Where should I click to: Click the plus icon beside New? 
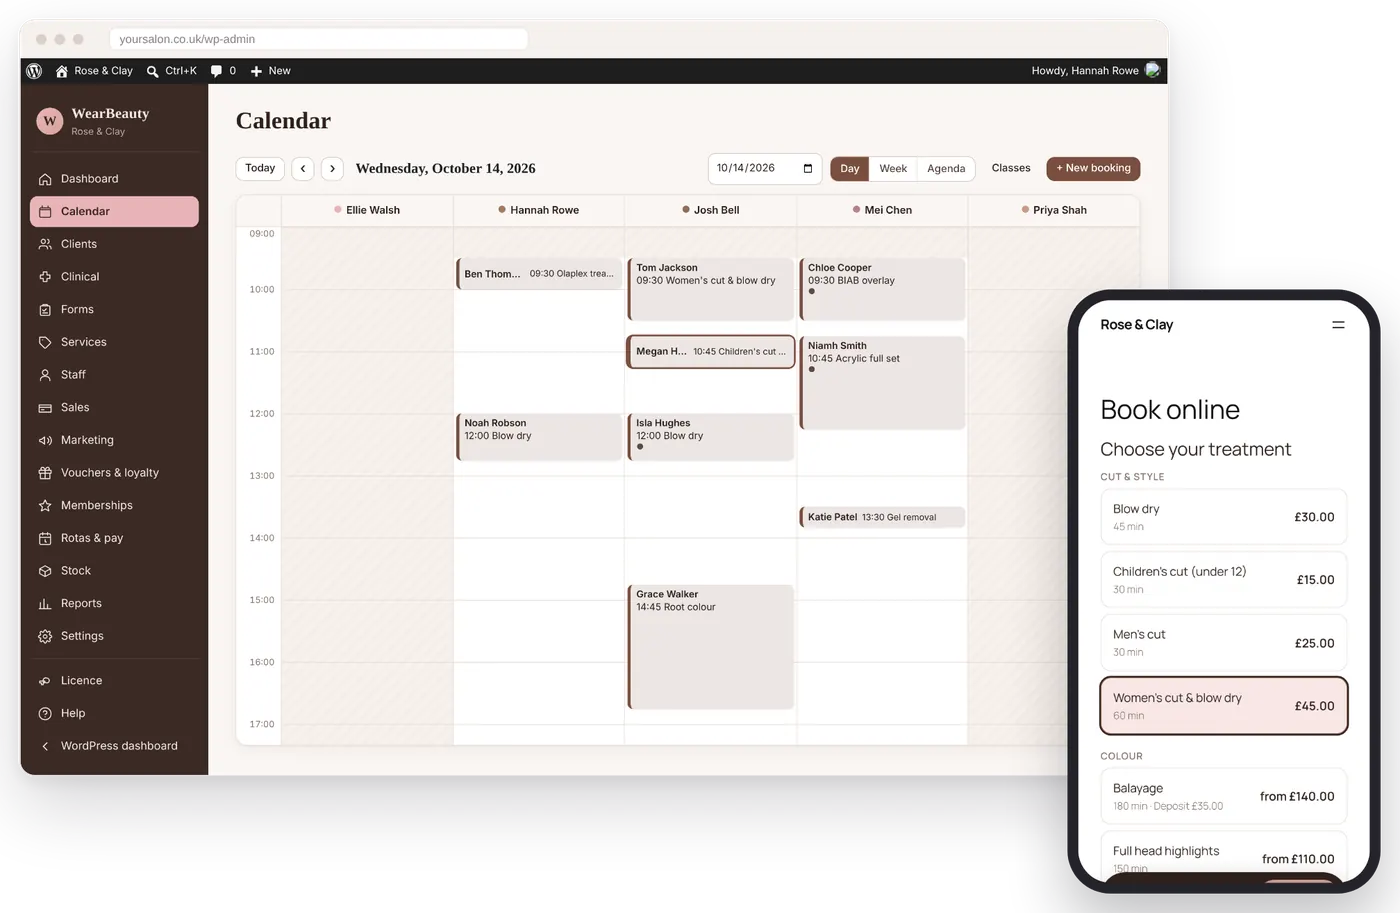(256, 71)
